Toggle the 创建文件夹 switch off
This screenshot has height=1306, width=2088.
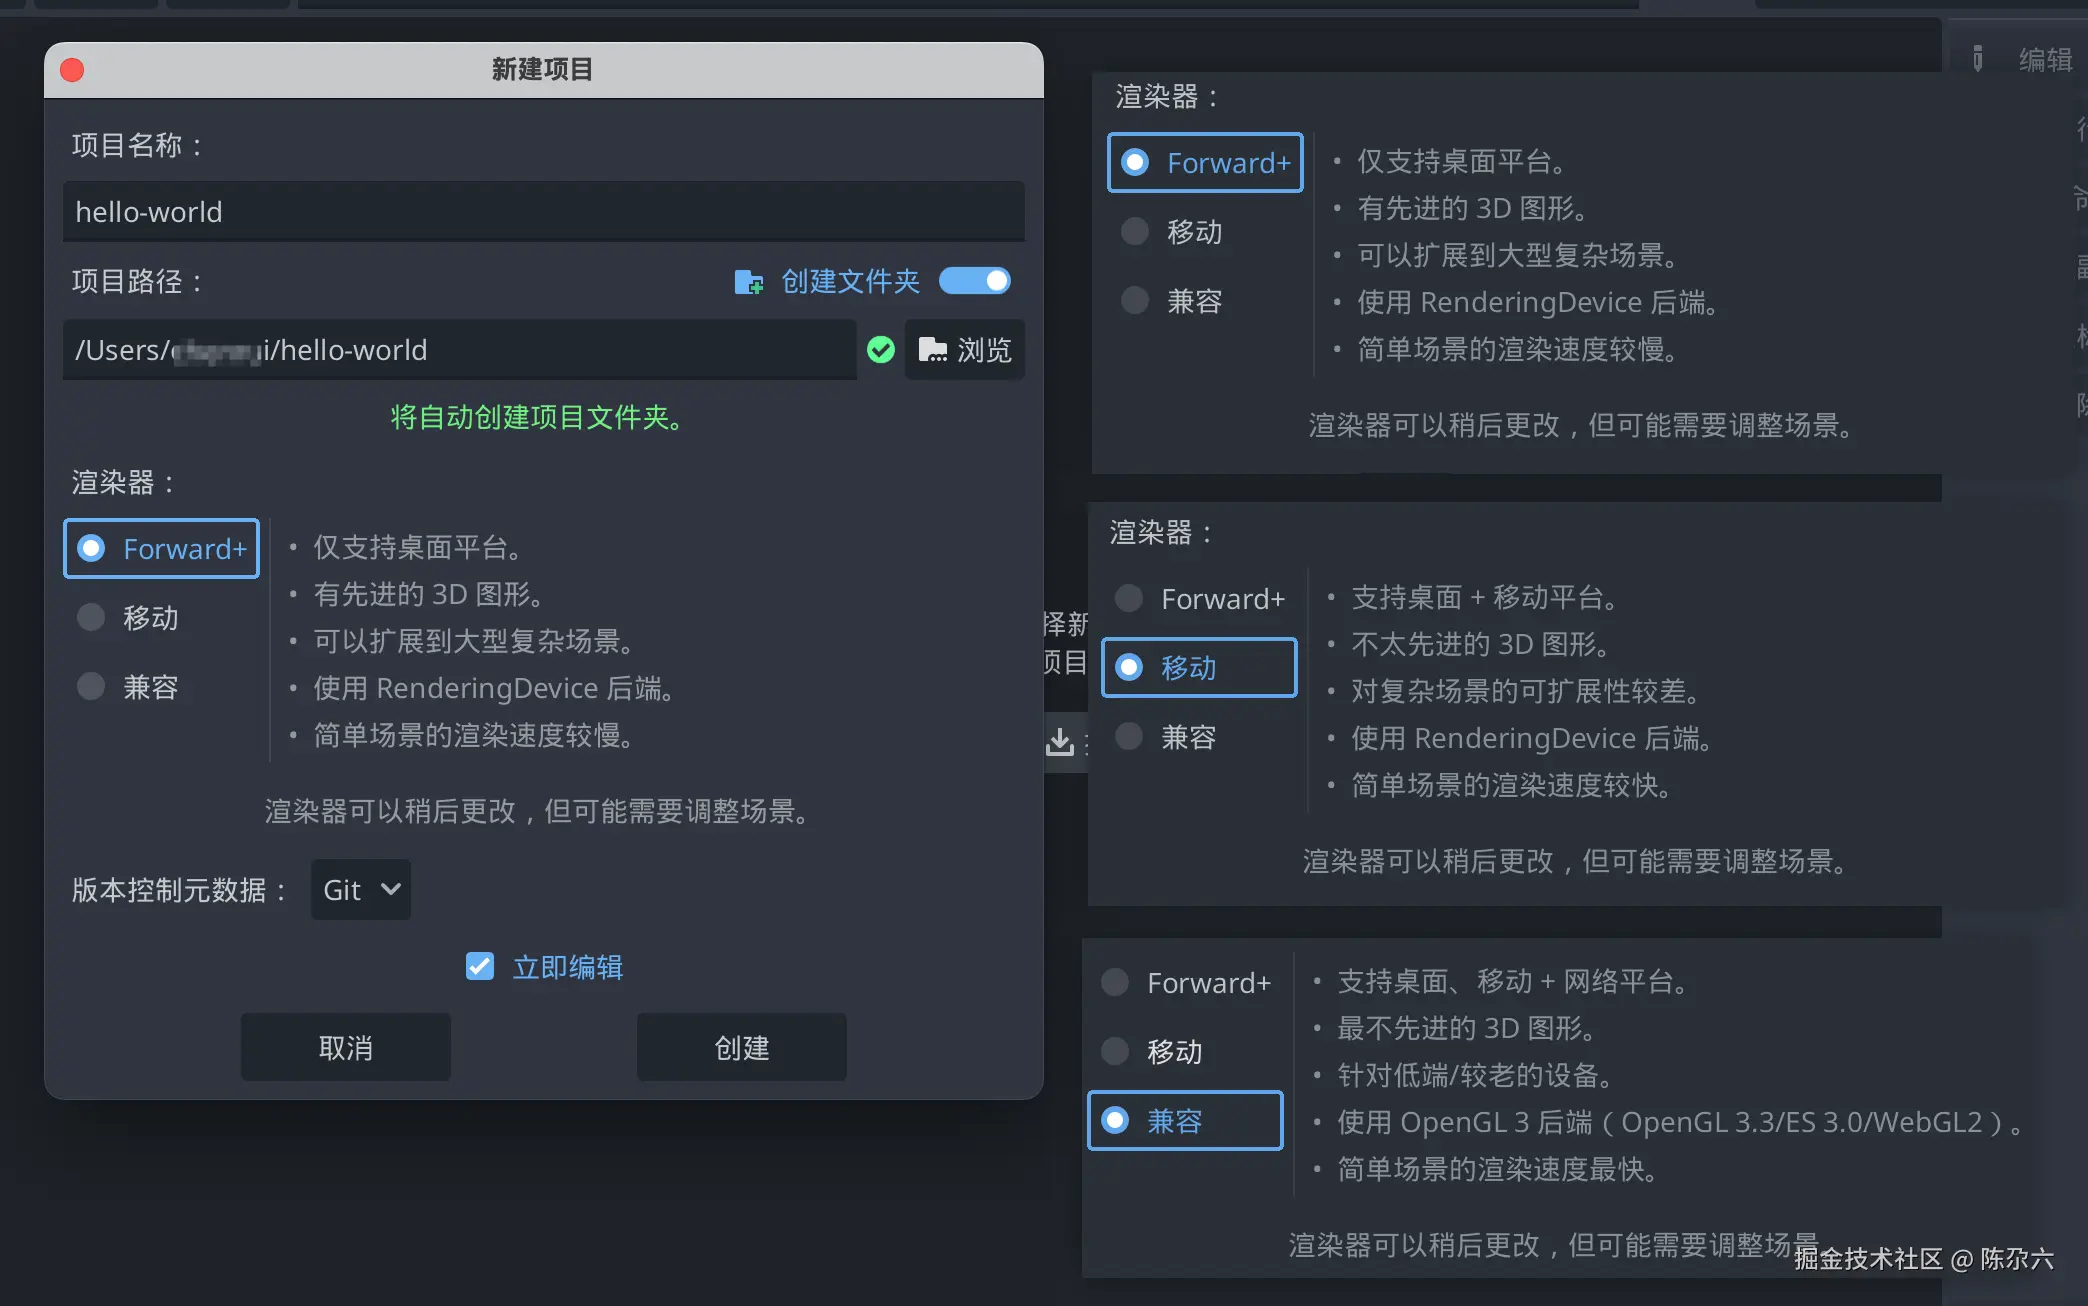(x=975, y=281)
